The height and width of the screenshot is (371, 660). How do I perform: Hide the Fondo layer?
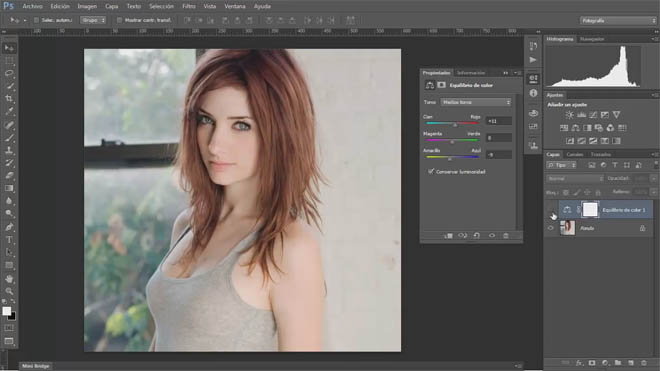click(551, 228)
